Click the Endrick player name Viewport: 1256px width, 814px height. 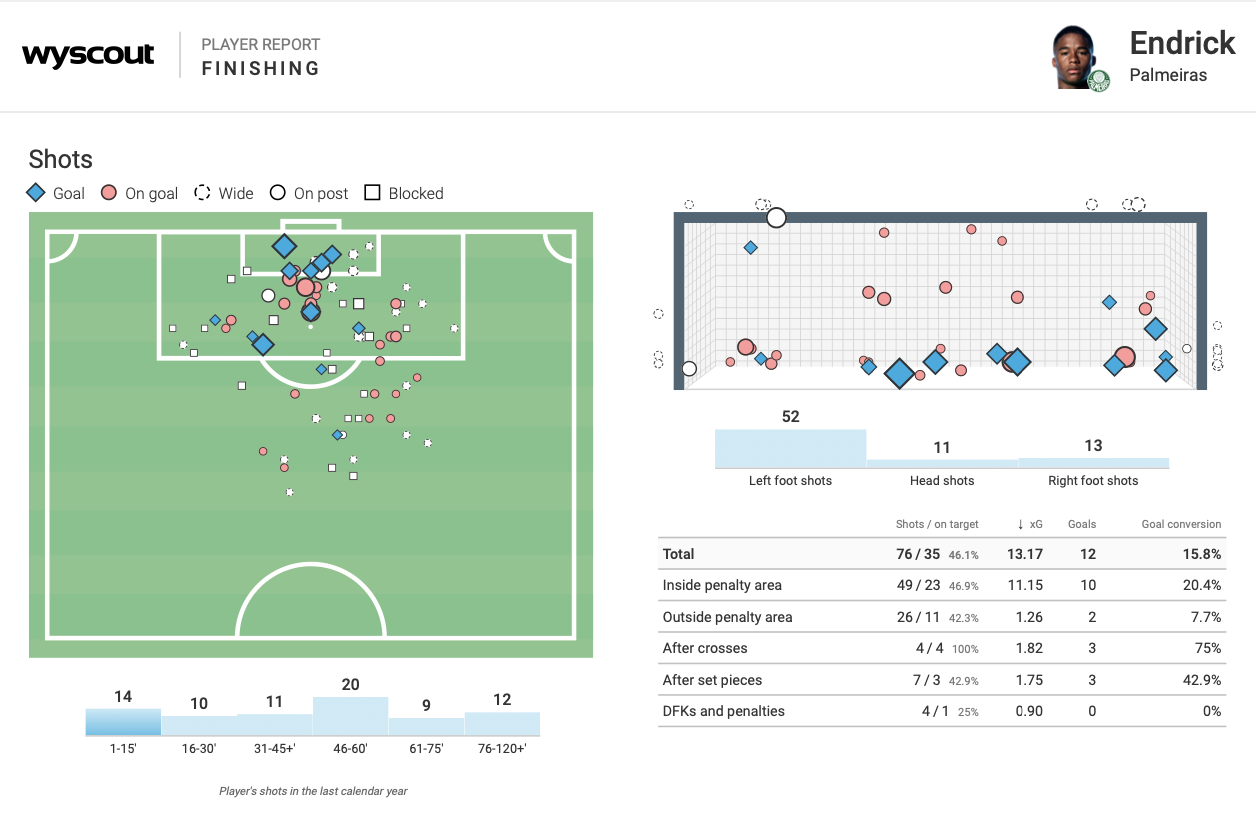click(1182, 43)
